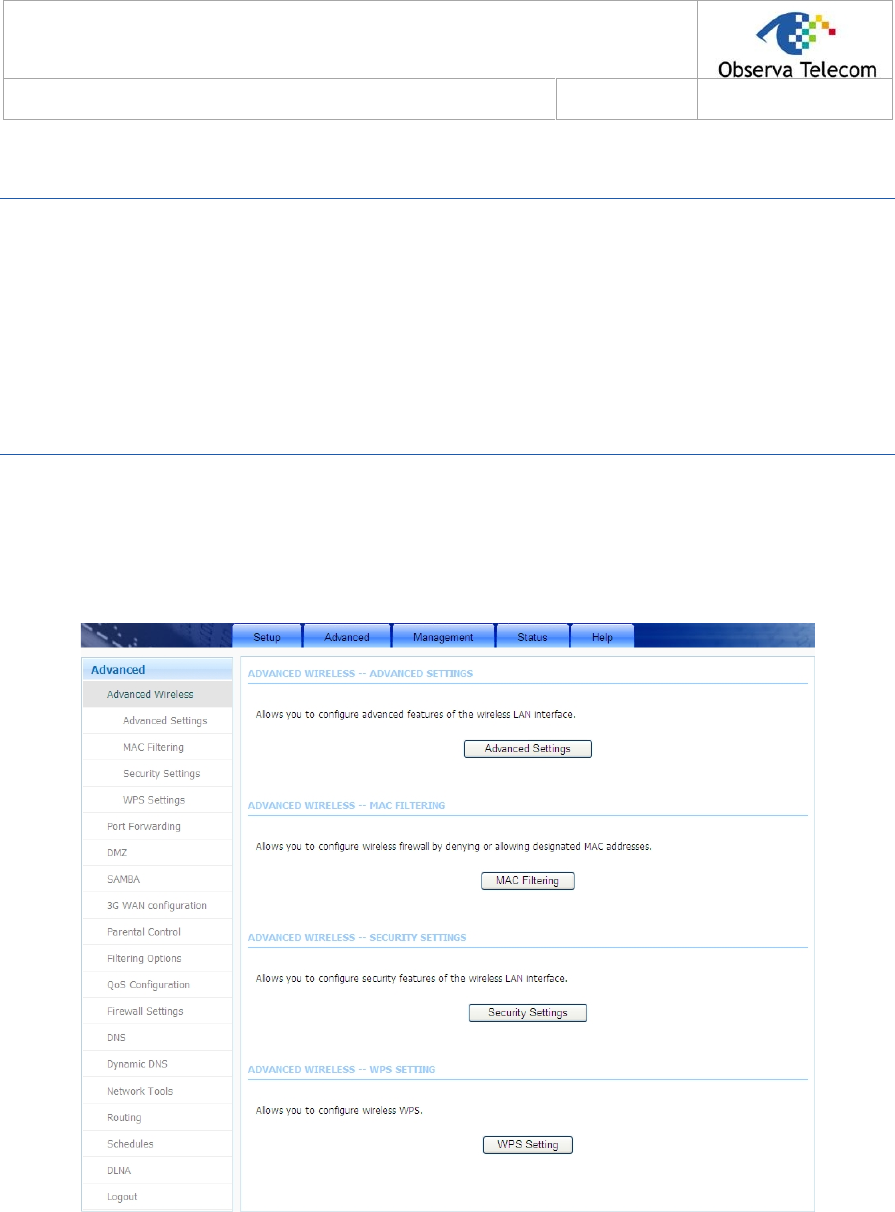Click the WPS Setting button

(528, 1145)
